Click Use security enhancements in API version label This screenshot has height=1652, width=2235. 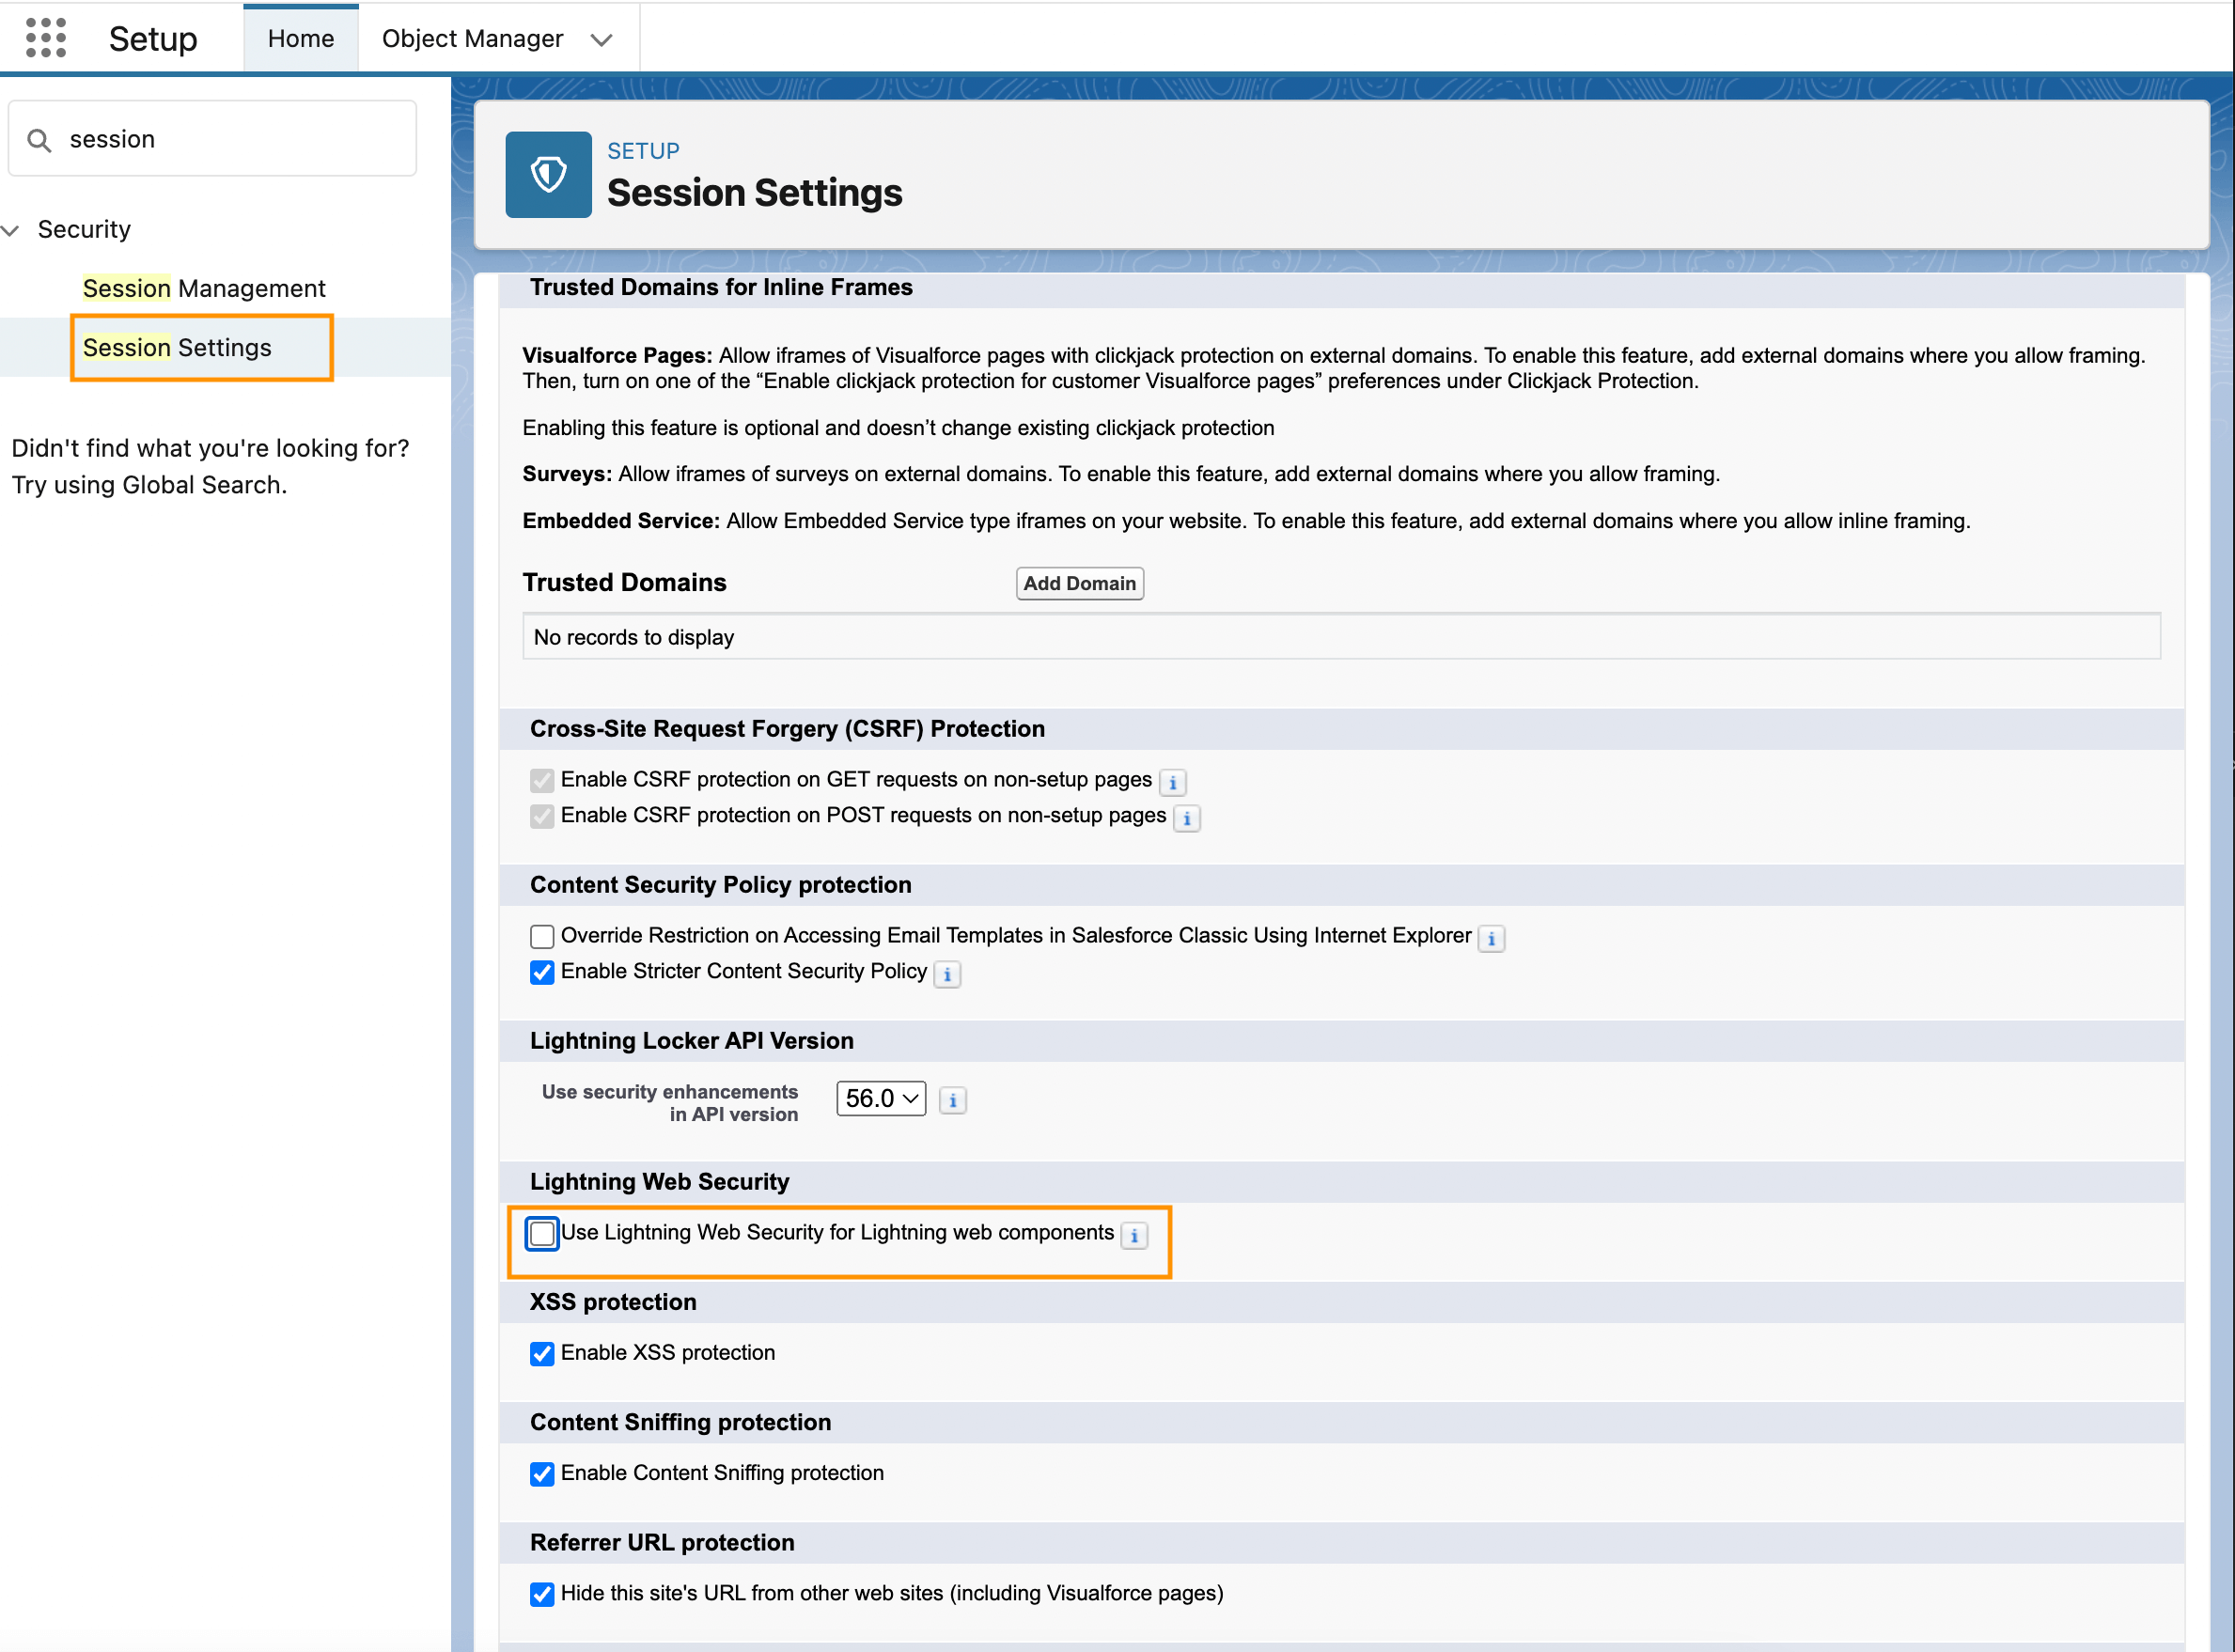(x=670, y=1103)
